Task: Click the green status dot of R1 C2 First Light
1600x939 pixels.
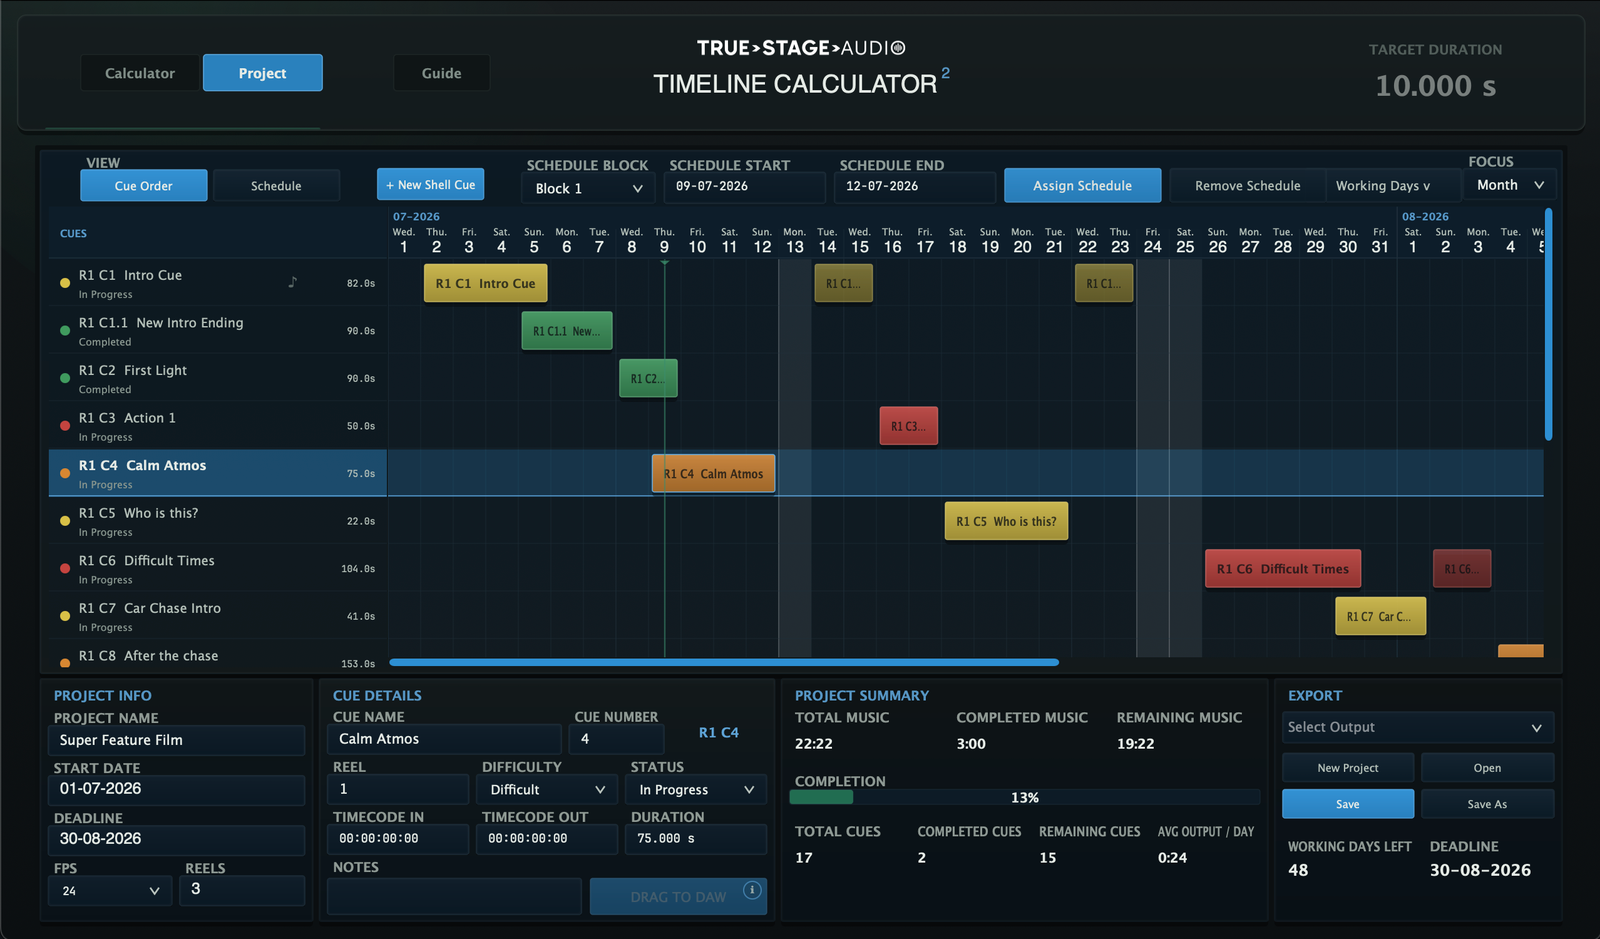Action: pos(65,378)
